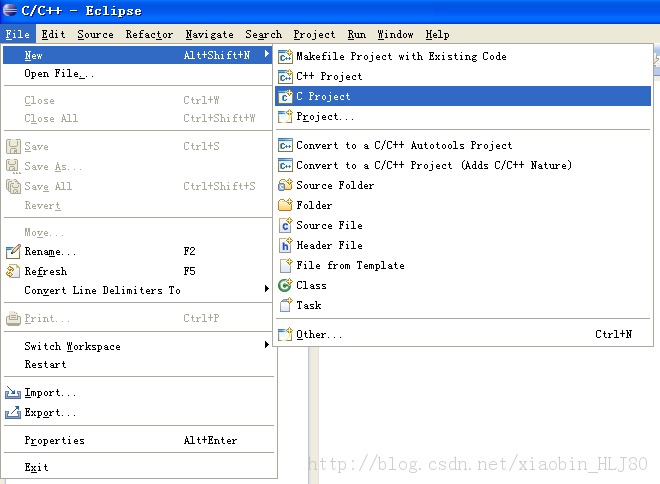Click the Ctrl+N shortcut beside Other...
660x484 pixels.
613,334
